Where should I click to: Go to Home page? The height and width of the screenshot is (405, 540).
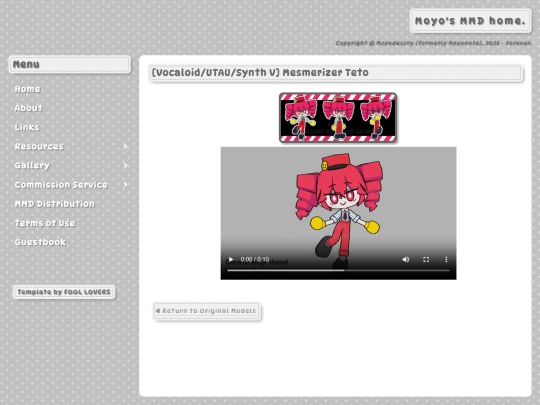click(x=27, y=89)
